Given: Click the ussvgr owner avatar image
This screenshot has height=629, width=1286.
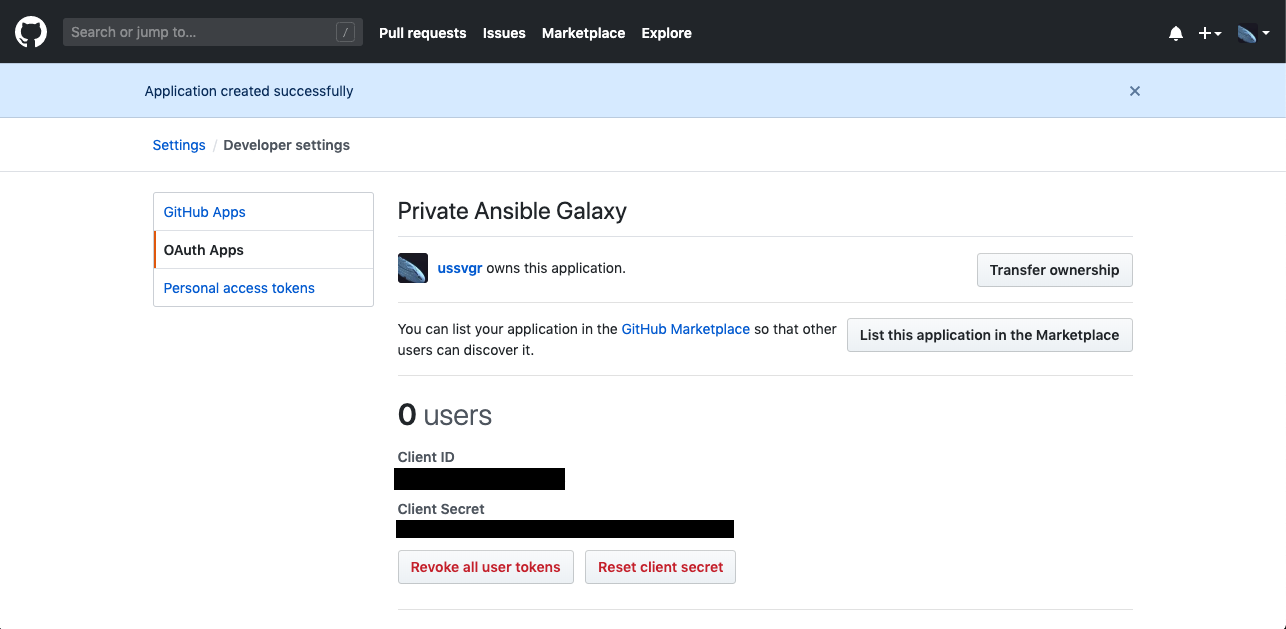Looking at the screenshot, I should tap(413, 268).
